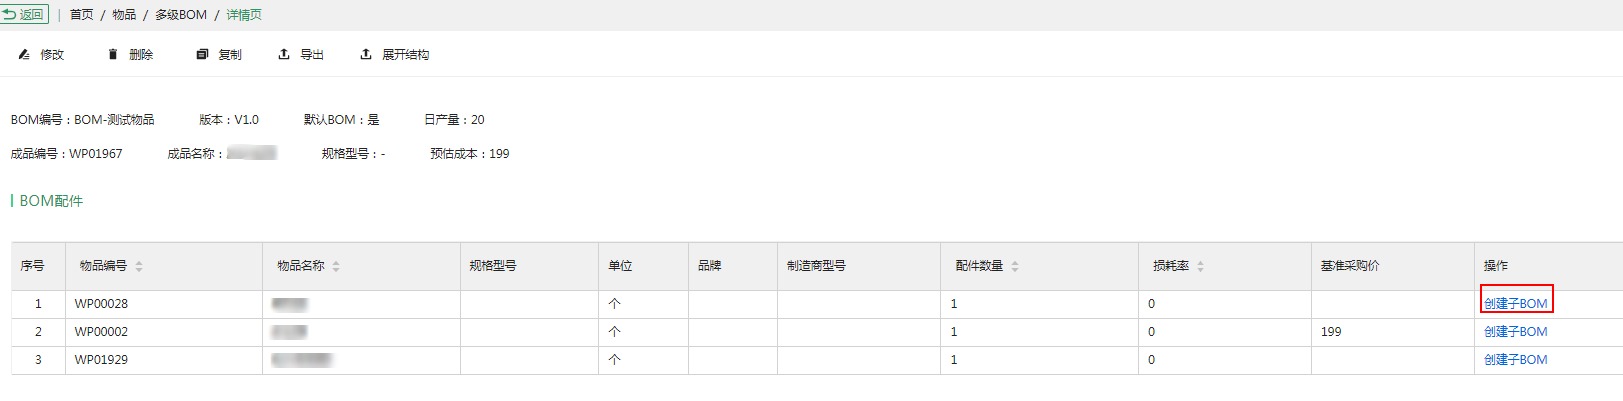The image size is (1623, 401).
Task: Create sub-BOM for WP00002
Action: coord(1515,332)
